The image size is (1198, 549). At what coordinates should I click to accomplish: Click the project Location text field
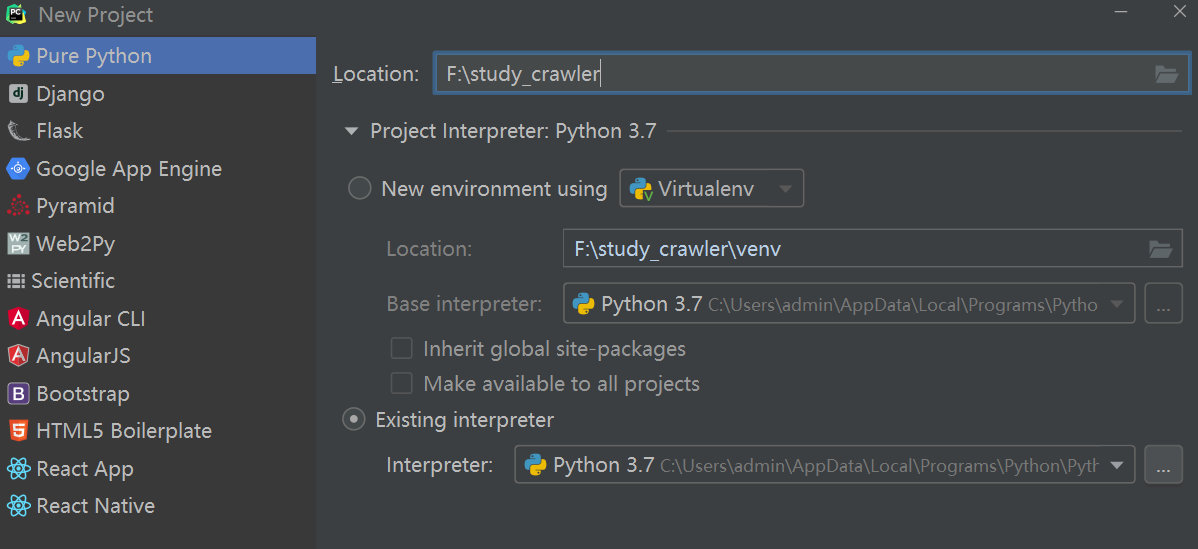point(790,74)
